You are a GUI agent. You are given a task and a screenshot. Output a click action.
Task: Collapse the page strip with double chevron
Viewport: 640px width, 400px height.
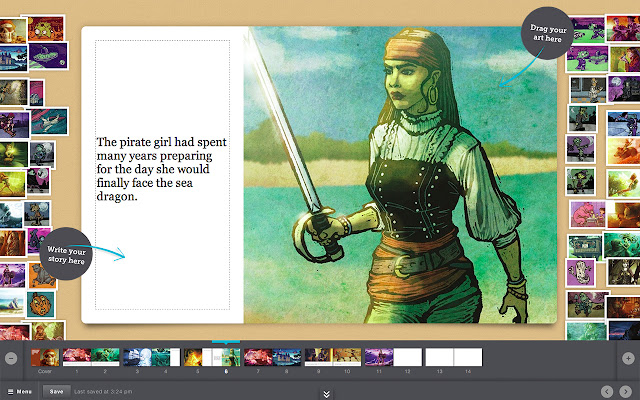[x=326, y=393]
